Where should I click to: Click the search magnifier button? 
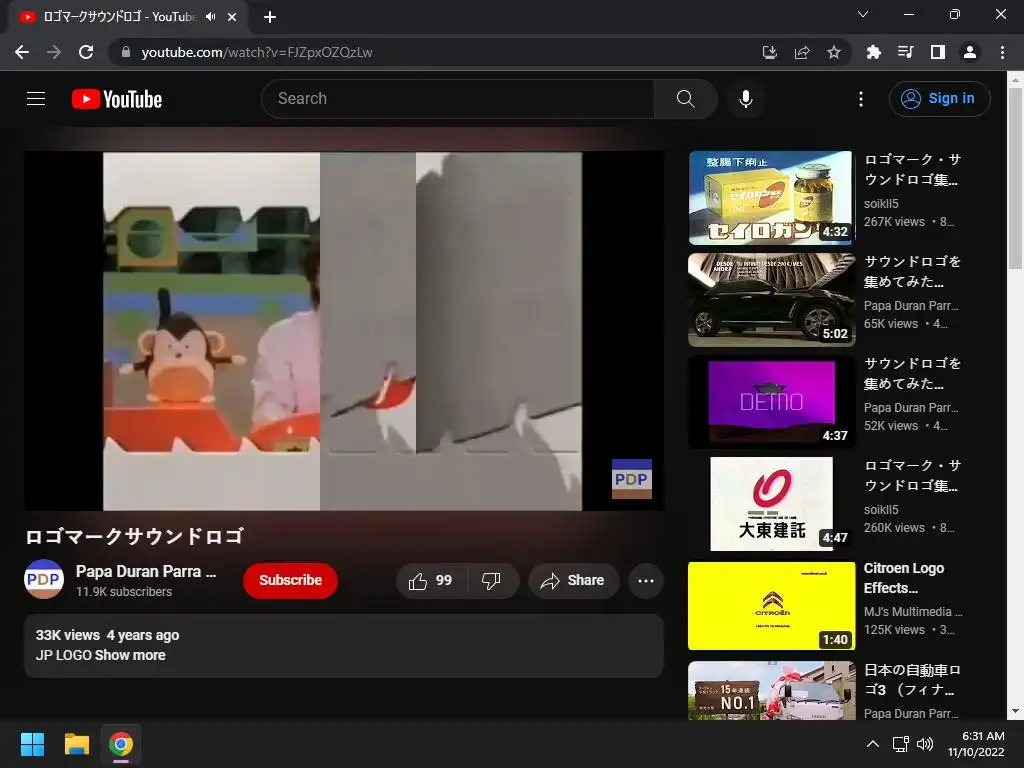click(x=685, y=99)
